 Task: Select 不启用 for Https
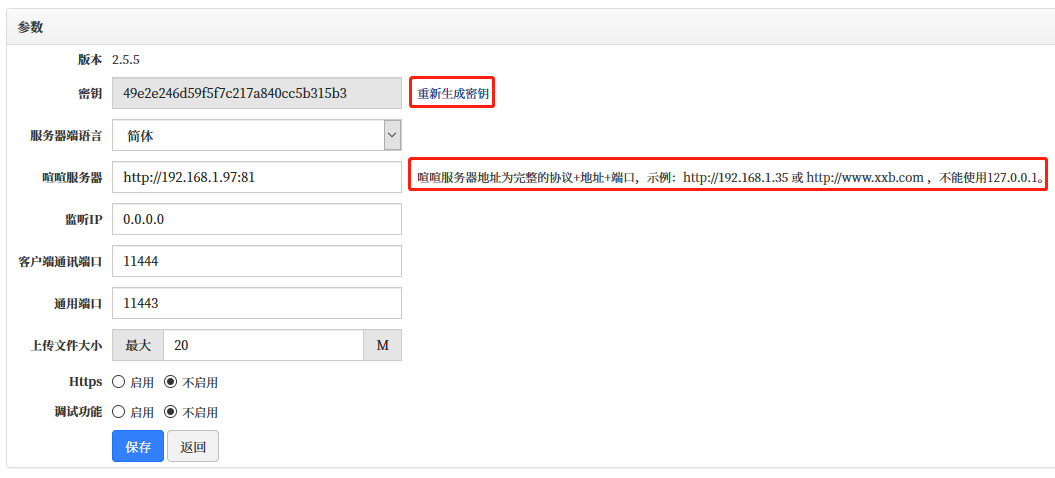[x=170, y=382]
